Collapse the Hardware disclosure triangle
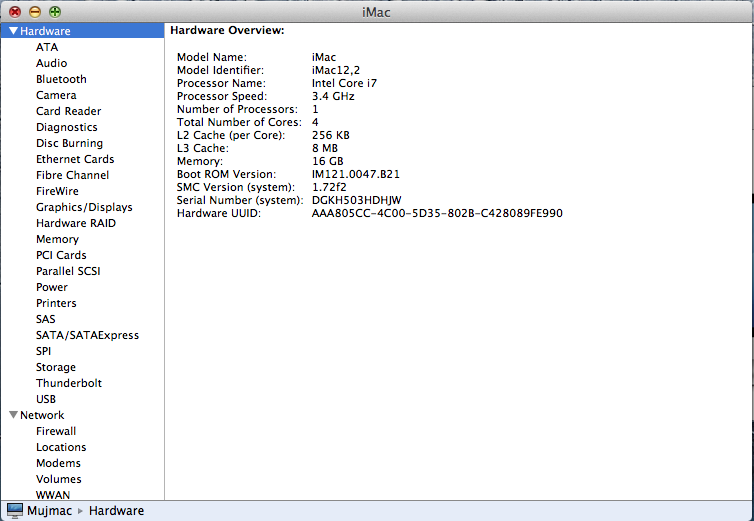Viewport: 754px width, 521px height. [x=13, y=31]
